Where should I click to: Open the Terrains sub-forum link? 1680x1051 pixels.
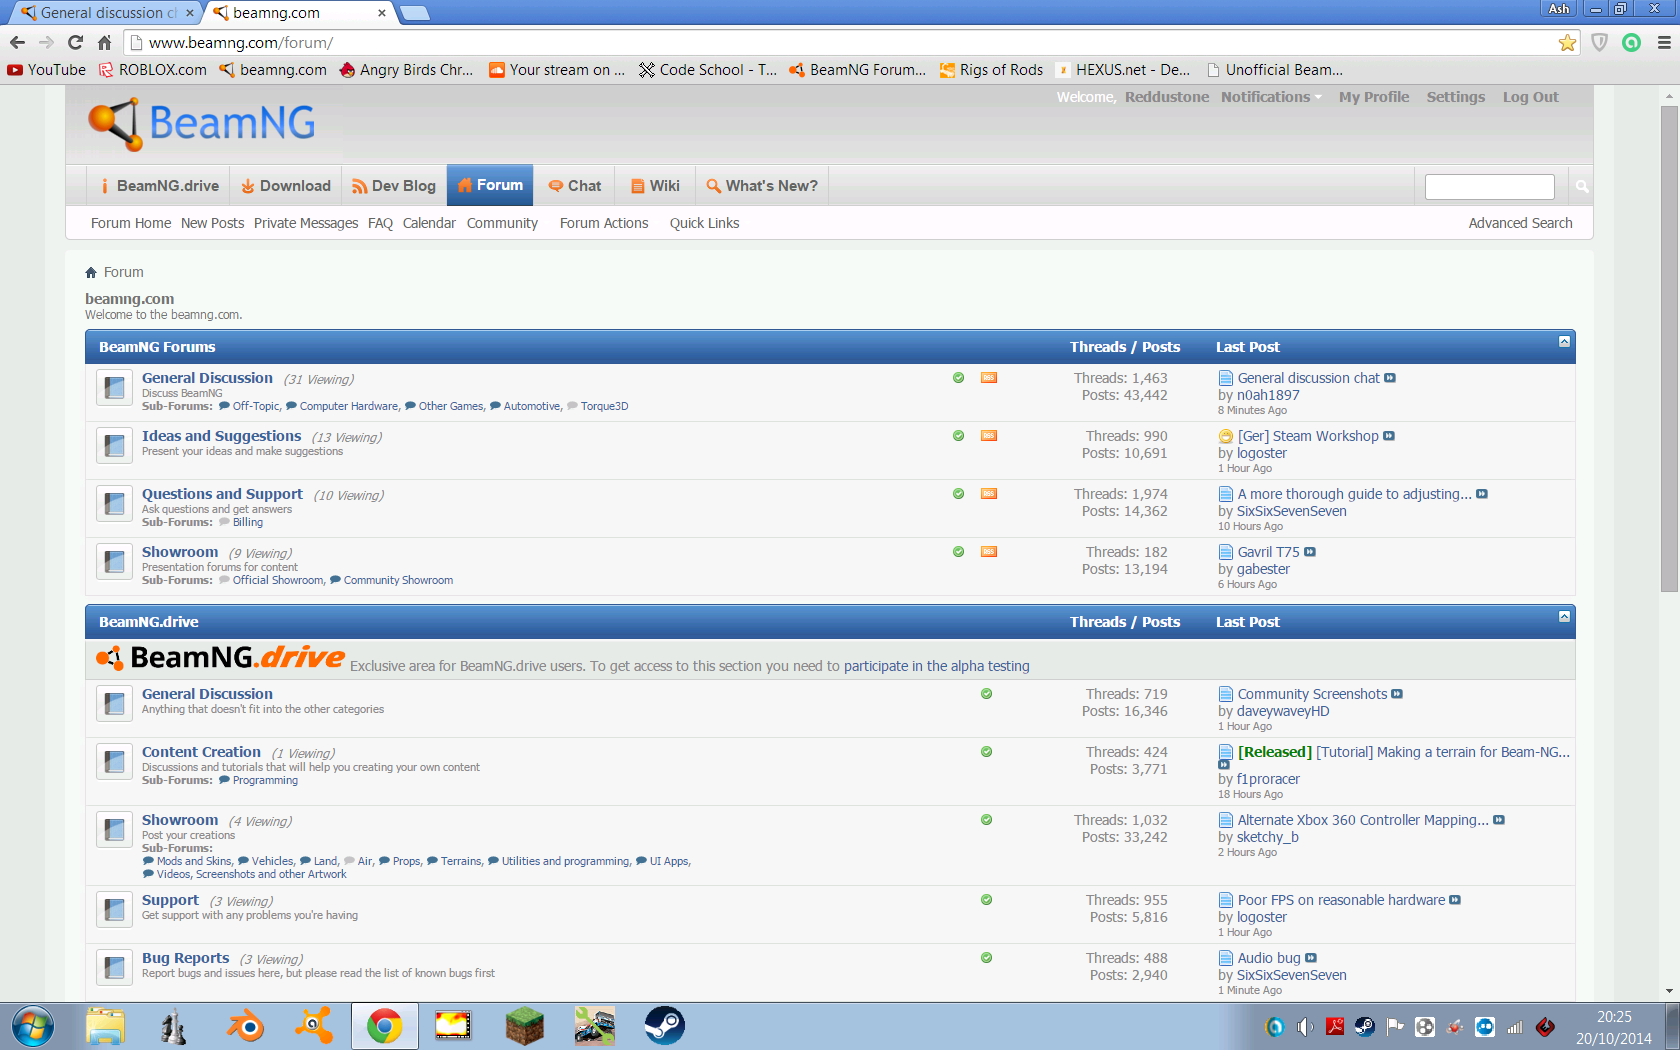click(461, 861)
